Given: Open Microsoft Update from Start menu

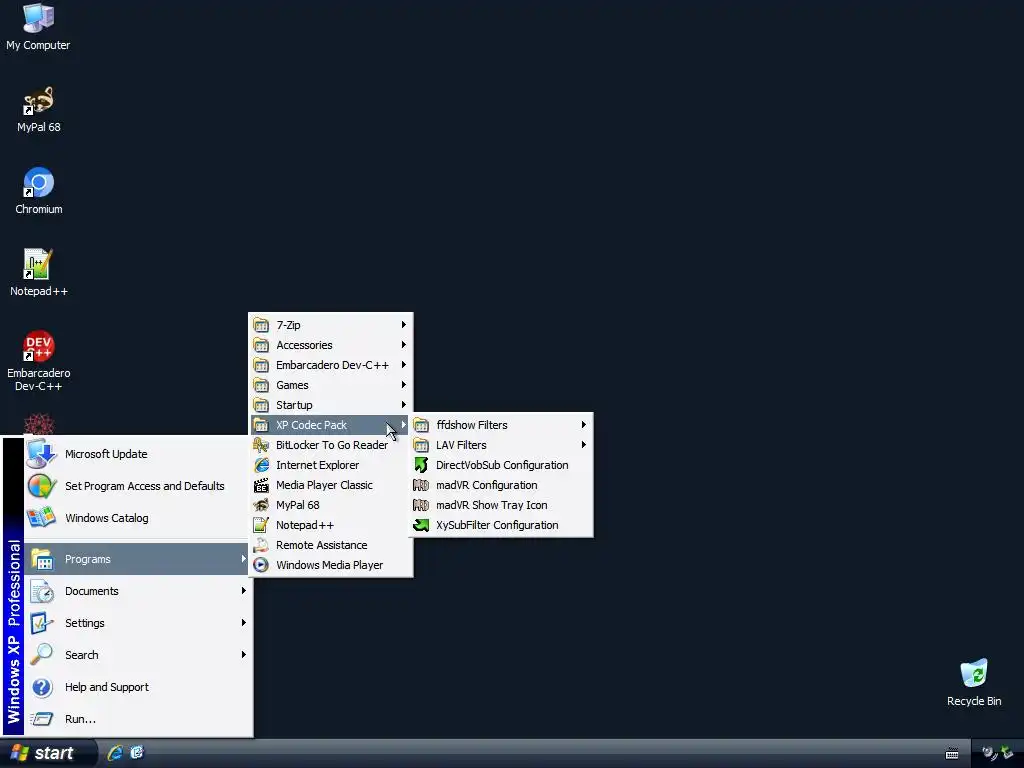Looking at the screenshot, I should 136,454.
